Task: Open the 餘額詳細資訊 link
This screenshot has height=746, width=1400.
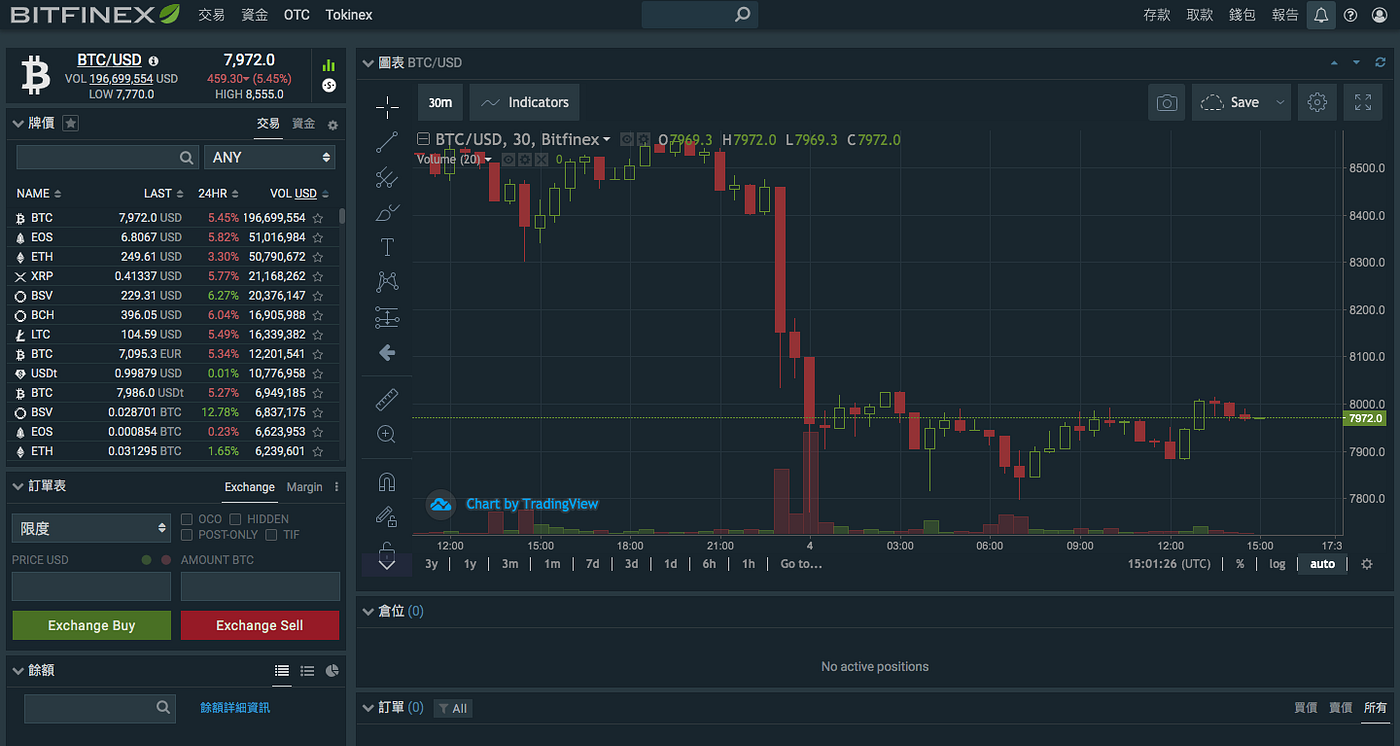Action: [235, 708]
